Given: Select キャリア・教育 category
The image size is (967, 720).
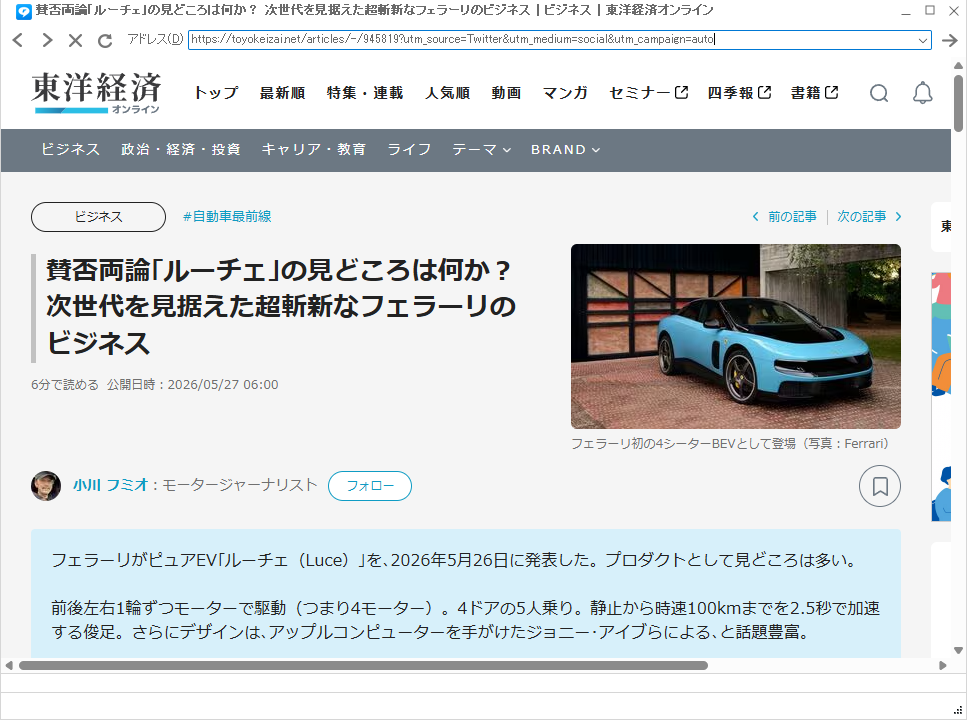Looking at the screenshot, I should (x=314, y=150).
